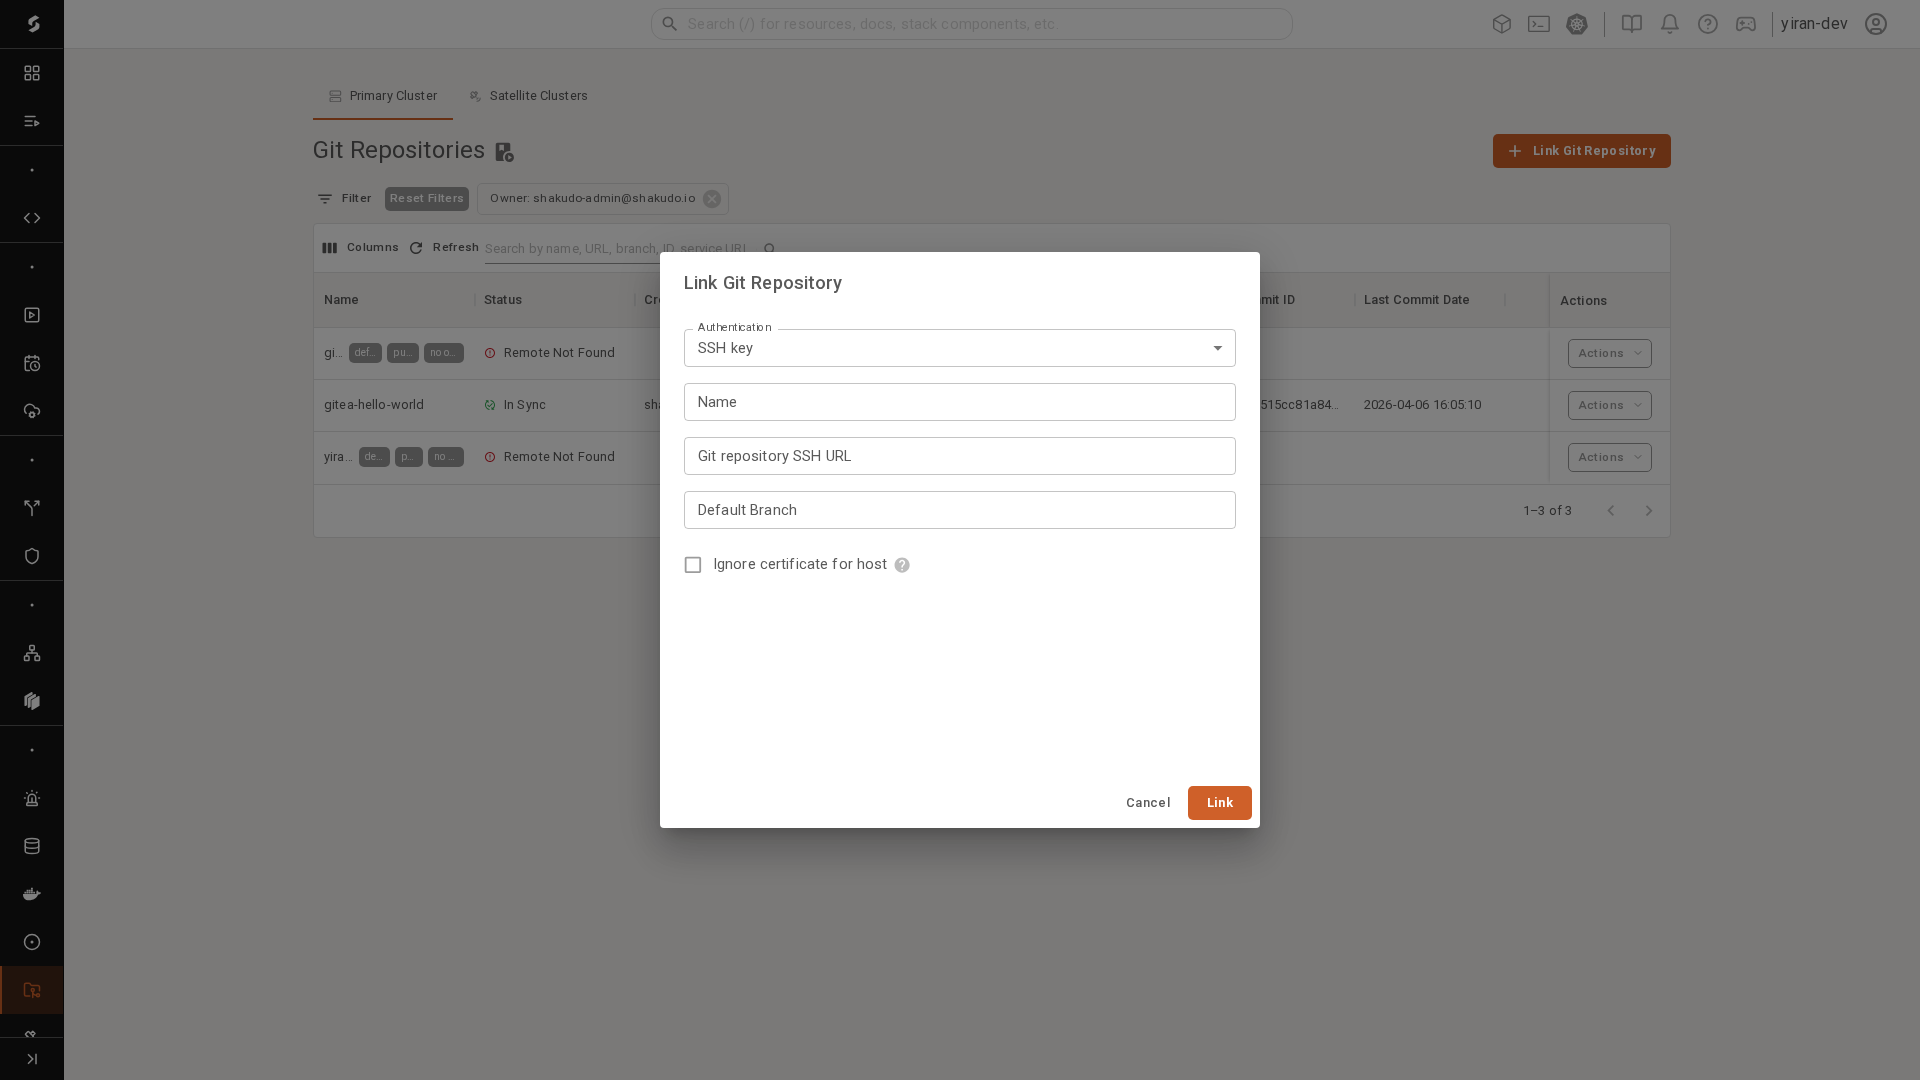Click the Link button to submit
This screenshot has width=1920, height=1080.
[1219, 802]
